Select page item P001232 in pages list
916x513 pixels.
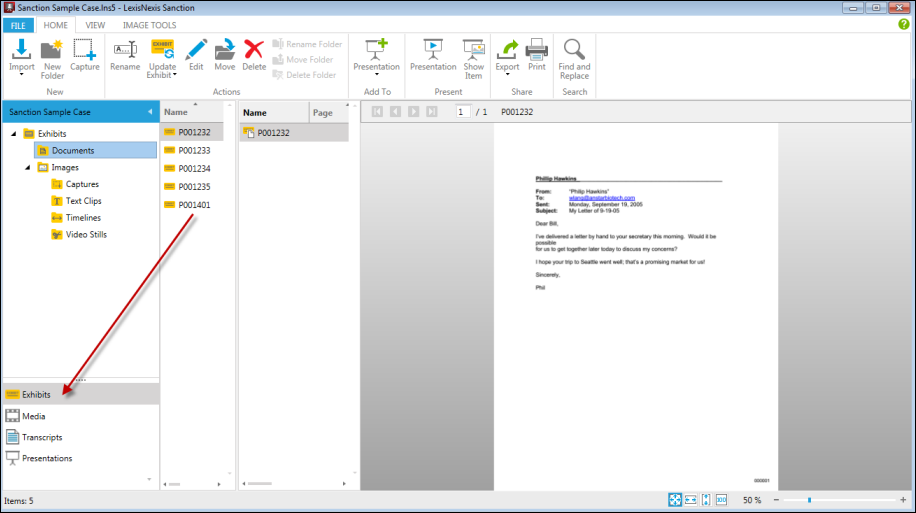294,133
